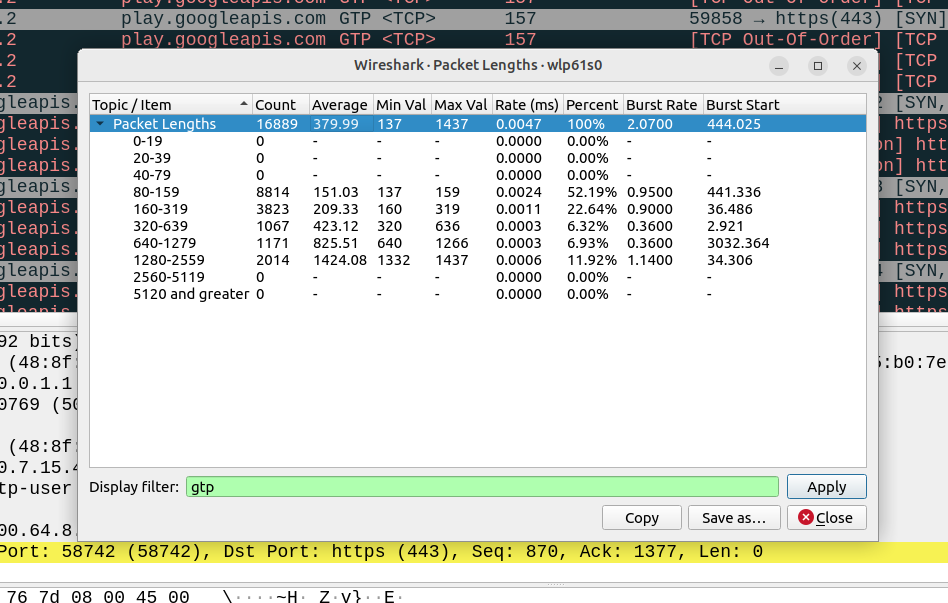Maximize the Packet Lengths window
Image resolution: width=948 pixels, height=603 pixels.
point(818,66)
